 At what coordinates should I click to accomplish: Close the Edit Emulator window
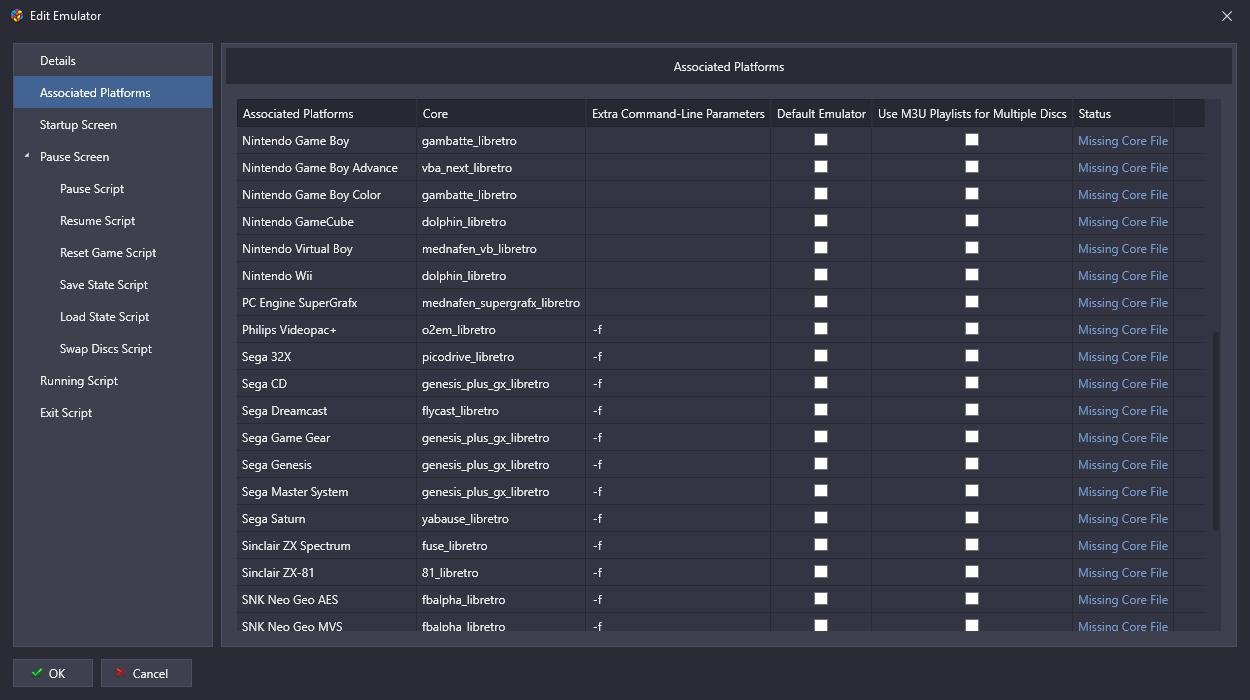pyautogui.click(x=1227, y=16)
